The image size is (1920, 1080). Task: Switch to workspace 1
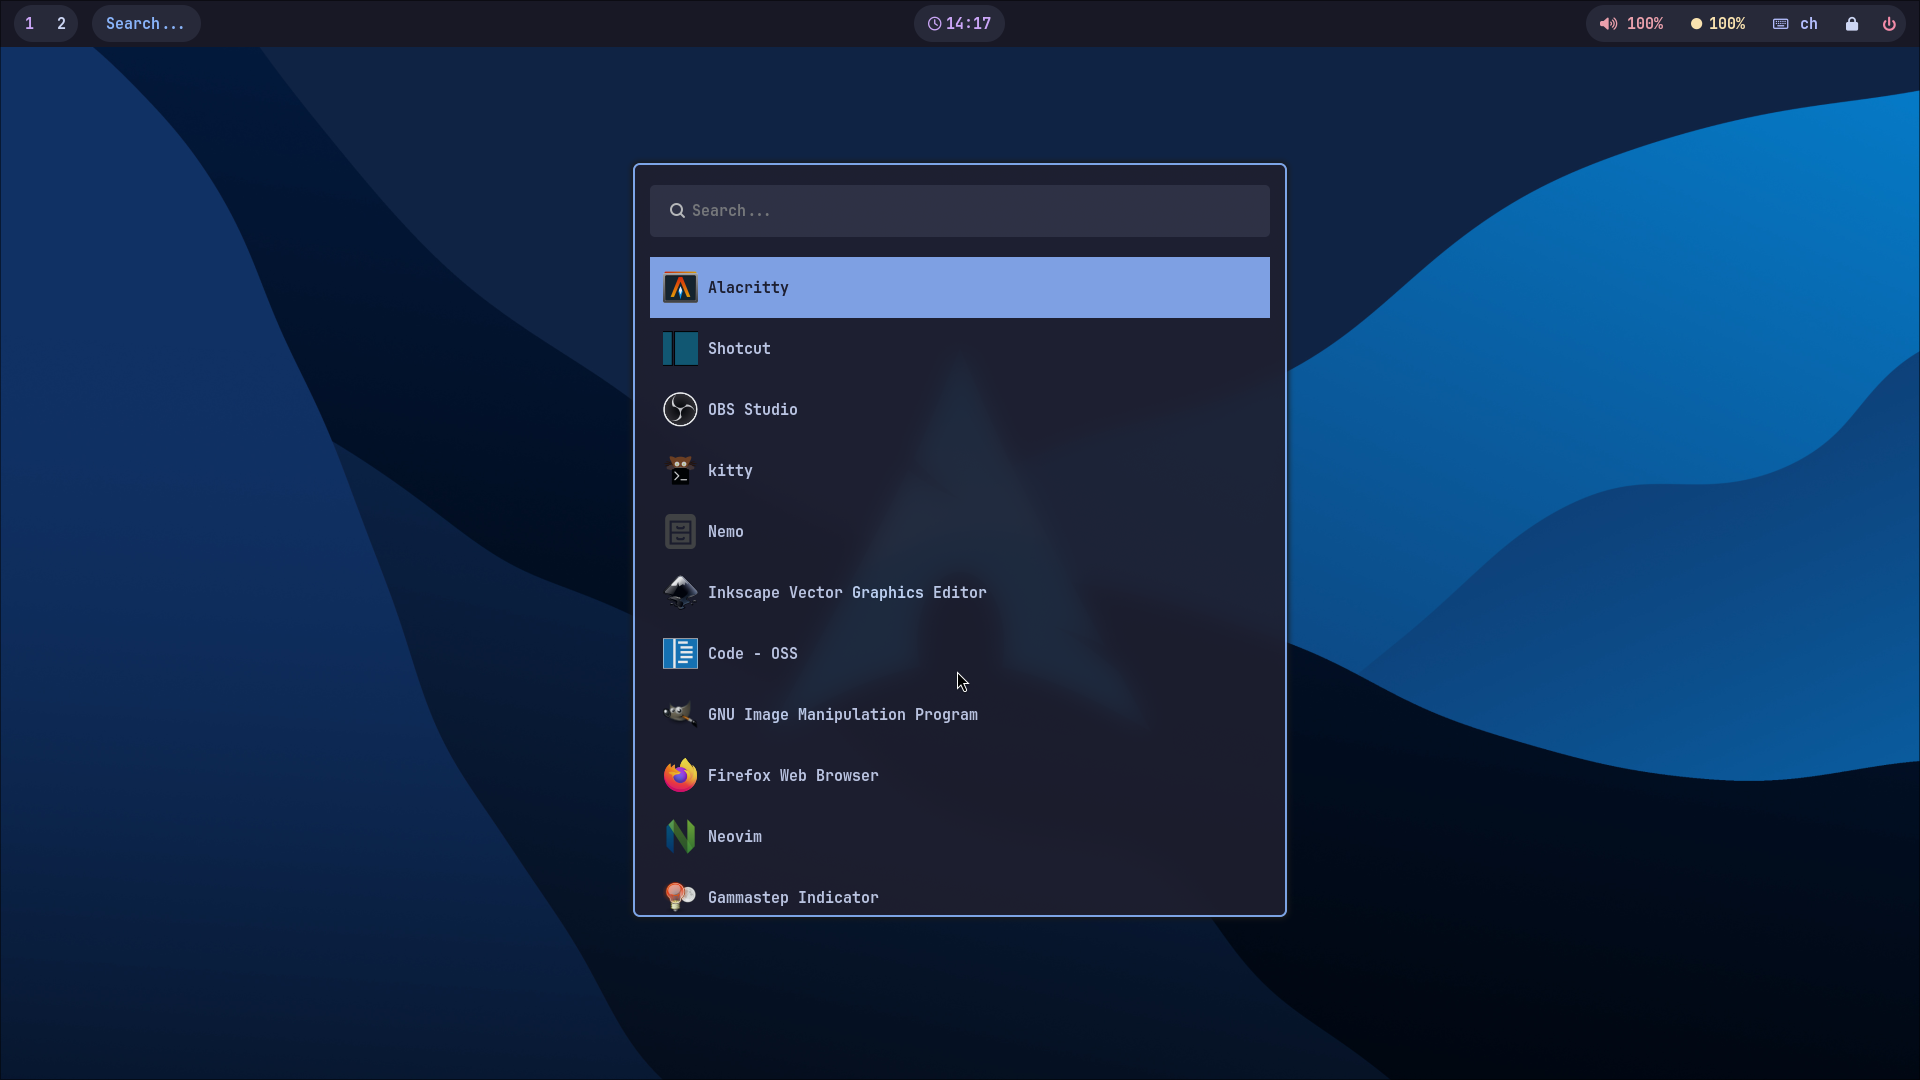[x=30, y=24]
